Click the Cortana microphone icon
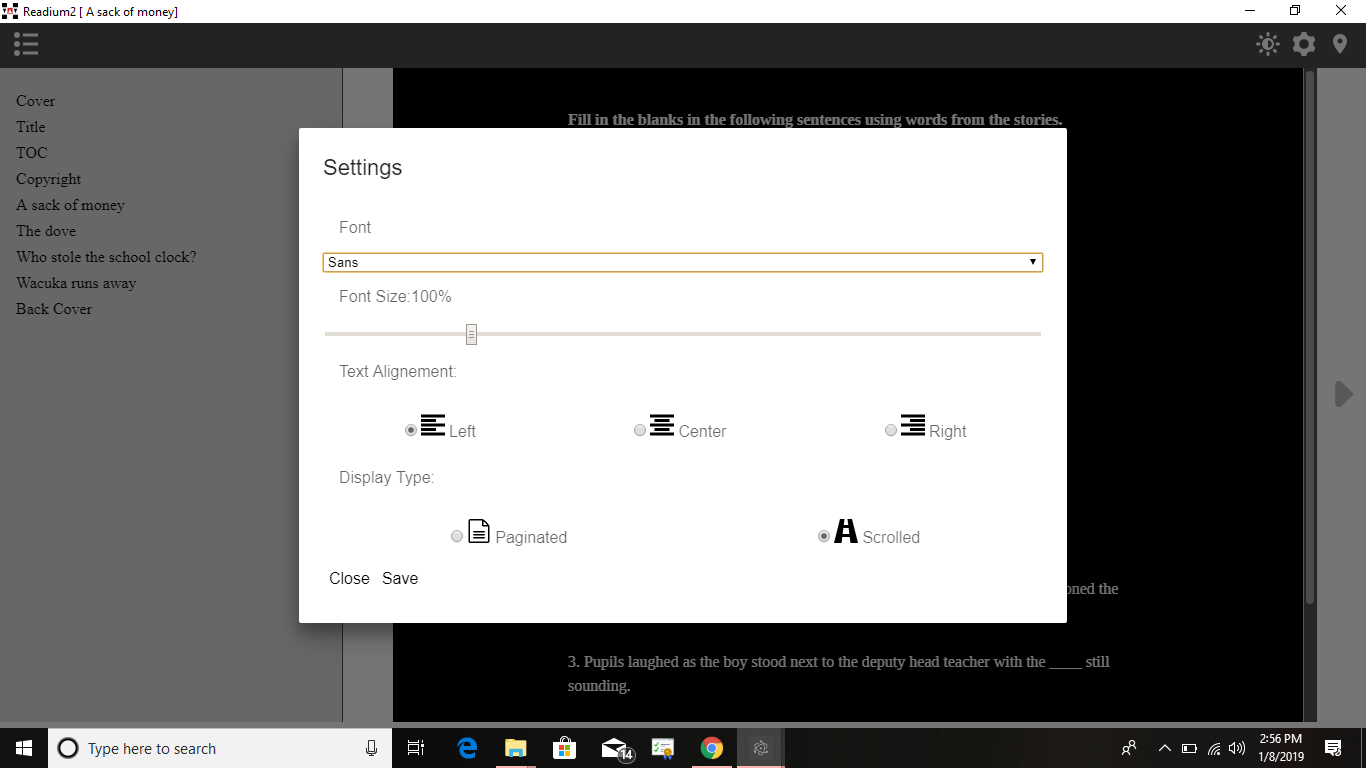The height and width of the screenshot is (768, 1366). point(372,748)
